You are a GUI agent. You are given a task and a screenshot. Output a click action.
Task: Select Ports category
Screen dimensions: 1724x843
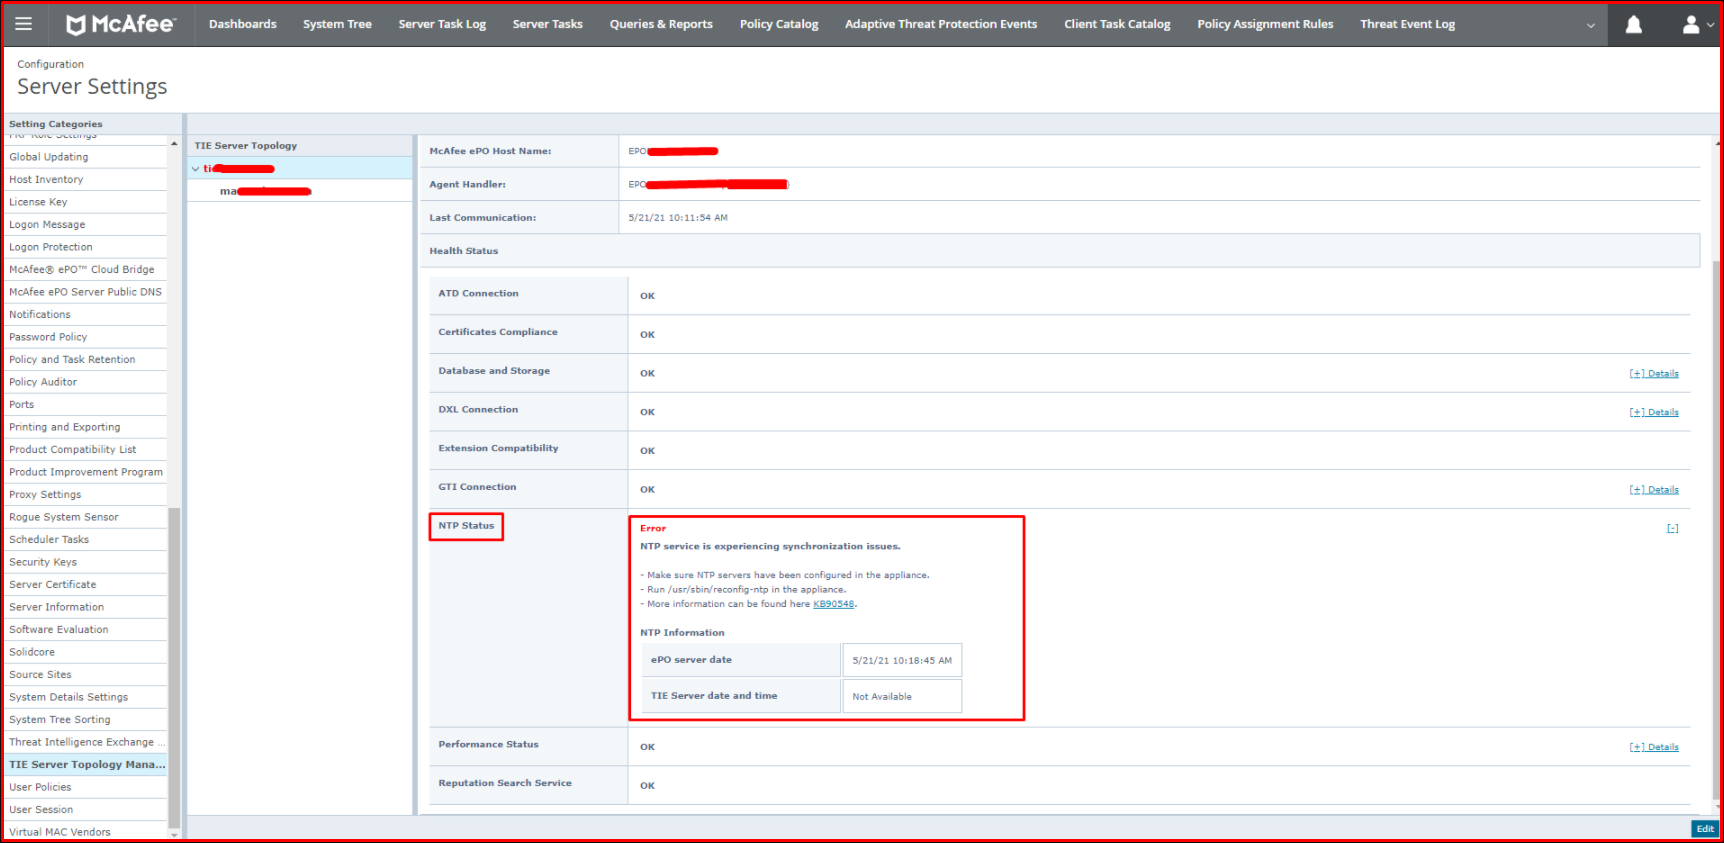(x=85, y=405)
